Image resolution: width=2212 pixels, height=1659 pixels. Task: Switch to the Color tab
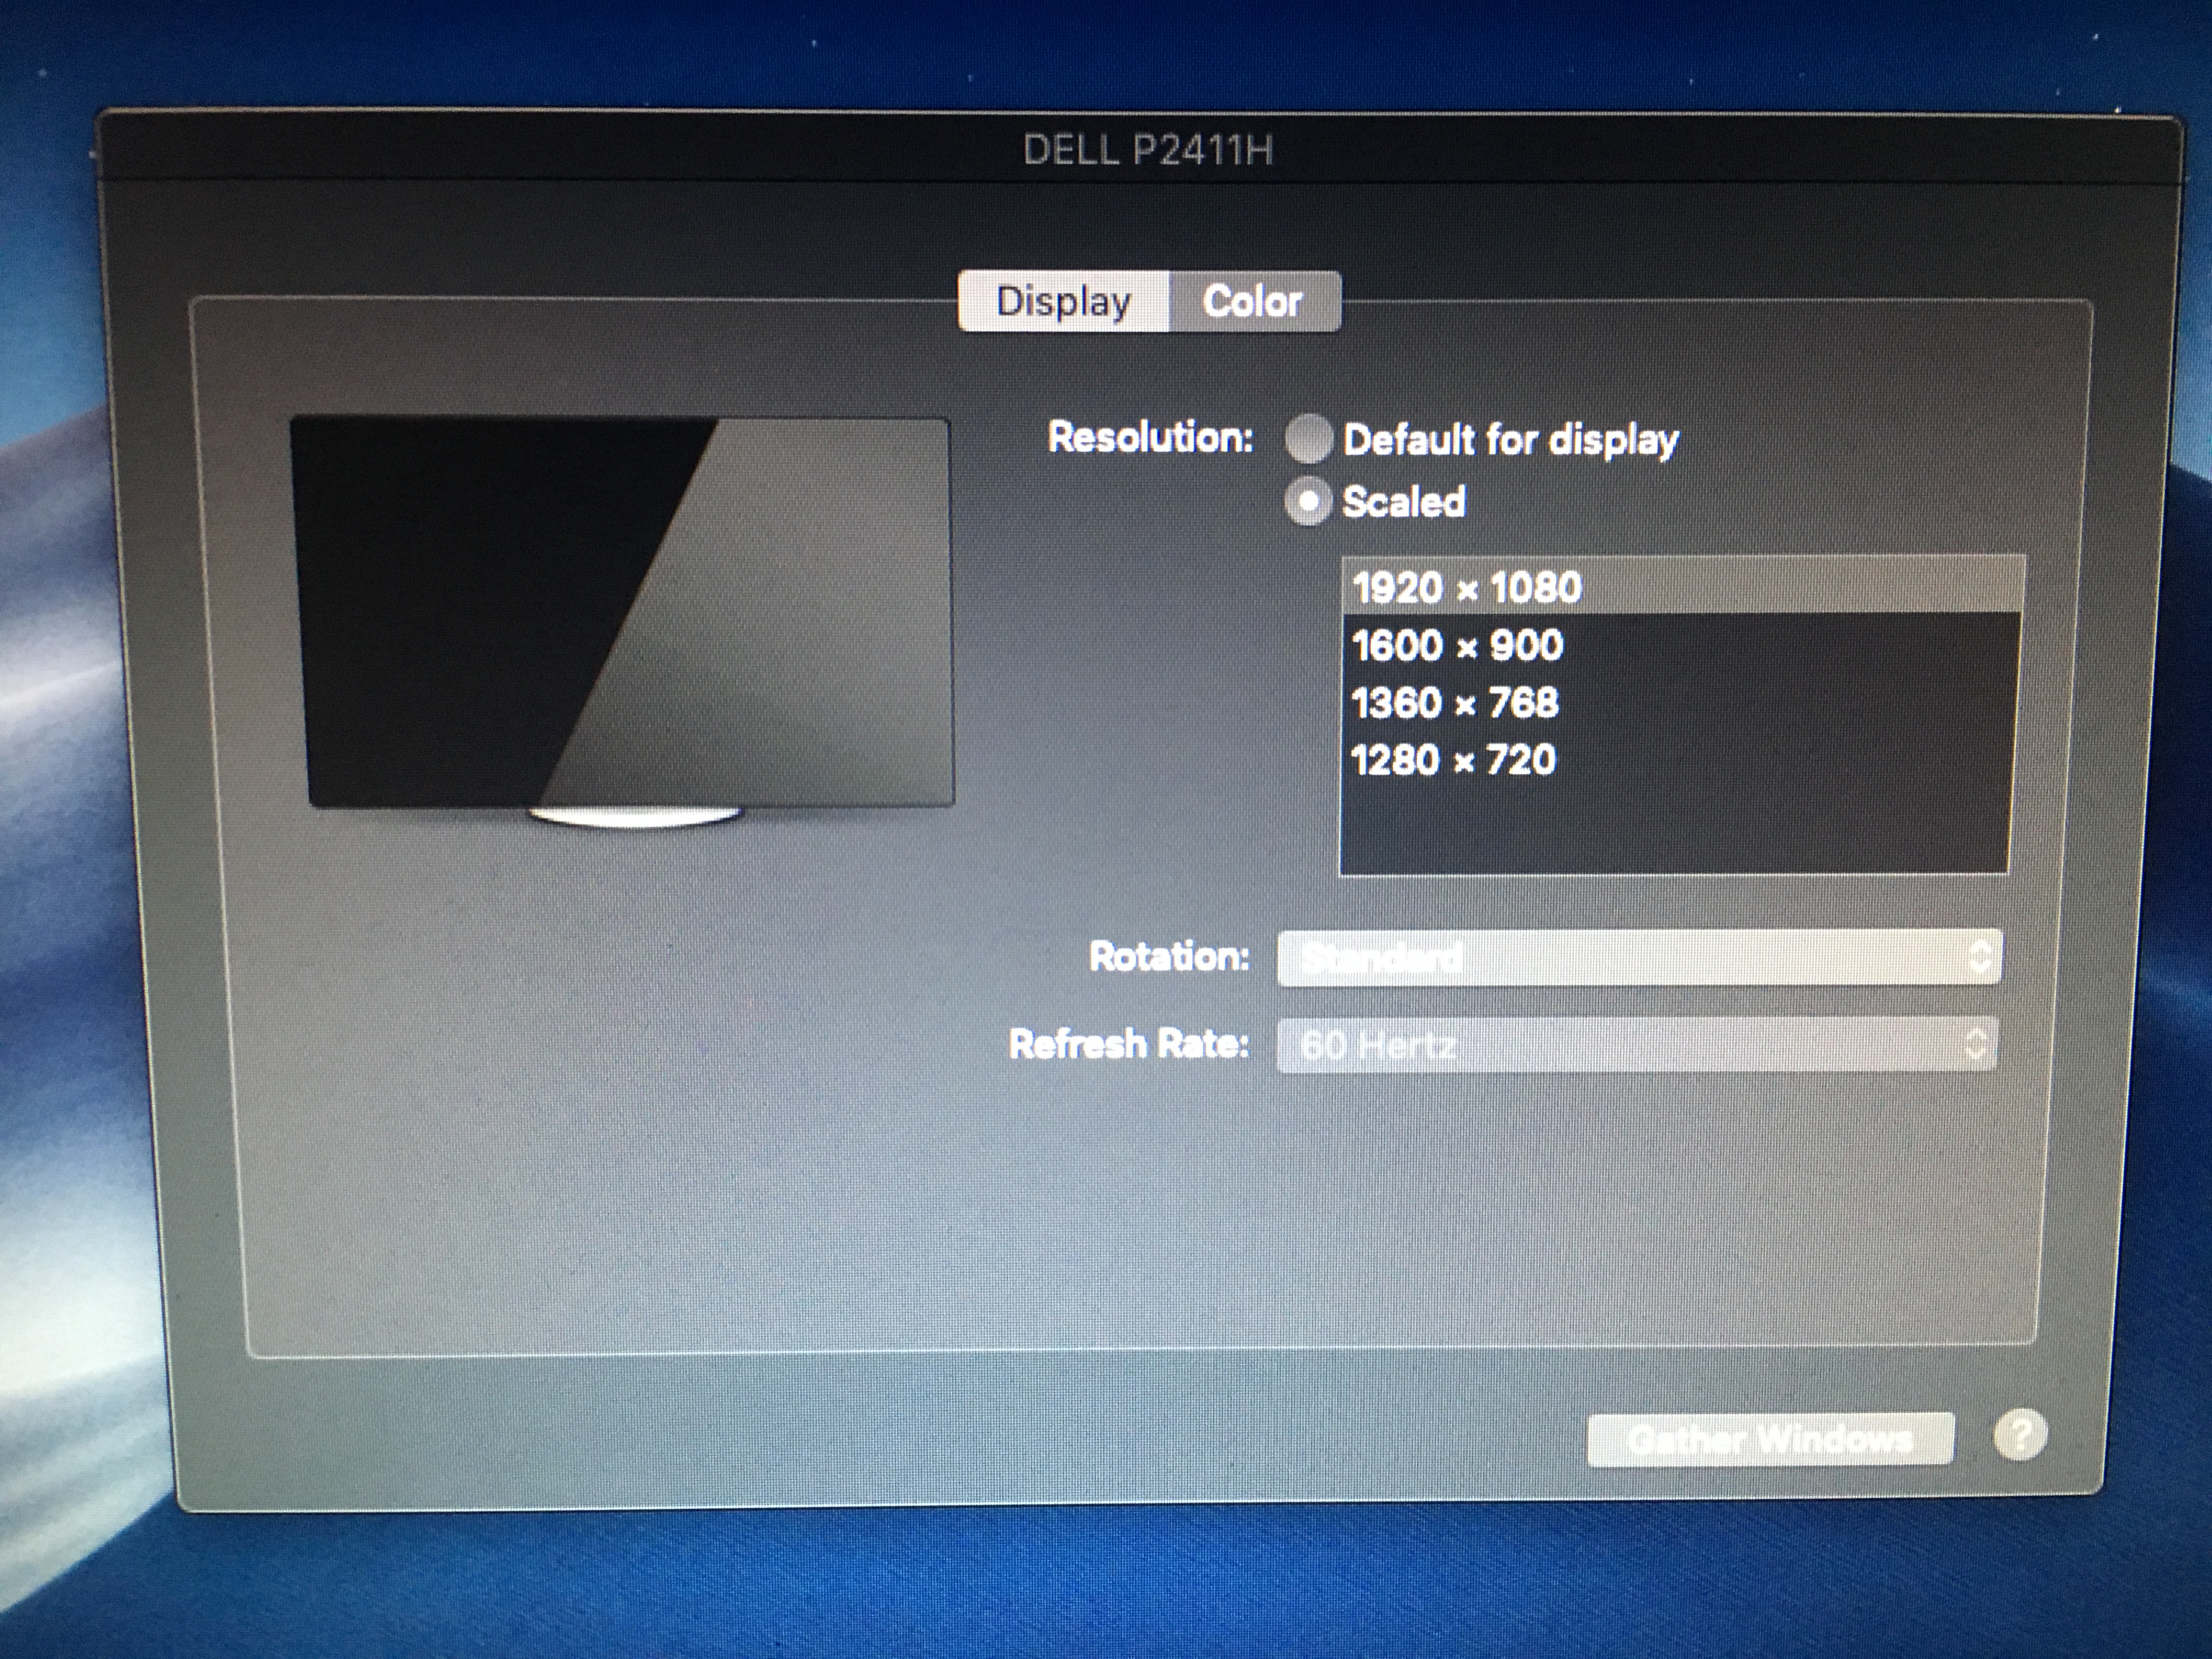tap(1254, 301)
